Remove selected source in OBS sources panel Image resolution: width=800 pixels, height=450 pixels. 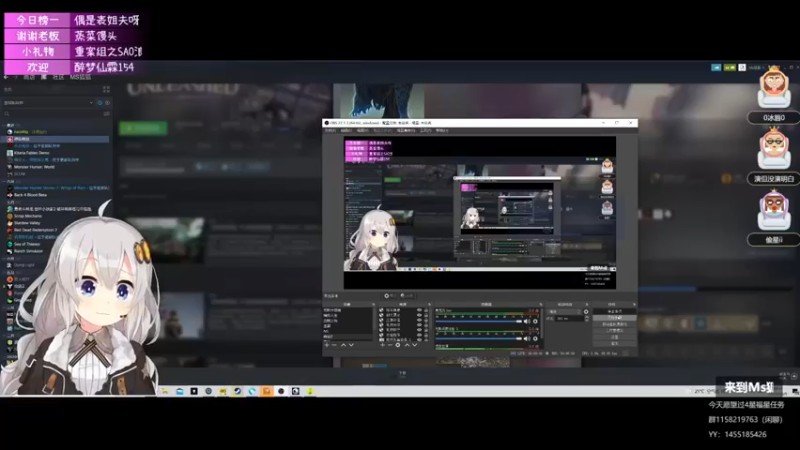[x=390, y=345]
